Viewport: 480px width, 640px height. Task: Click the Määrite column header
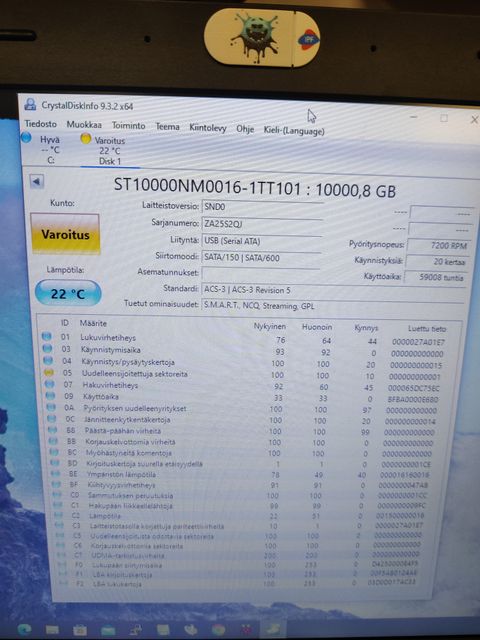[x=93, y=323]
